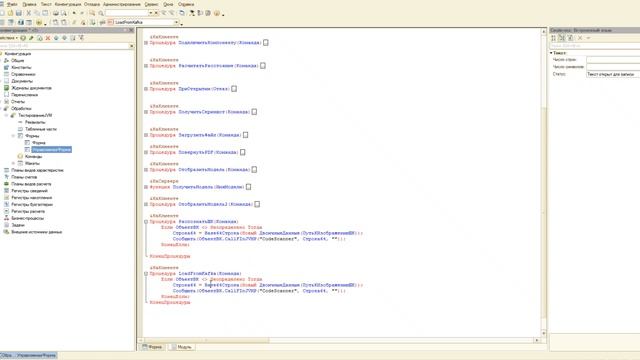Click the red delete X in configuration panel
640x360 pixels.
pos(48,38)
